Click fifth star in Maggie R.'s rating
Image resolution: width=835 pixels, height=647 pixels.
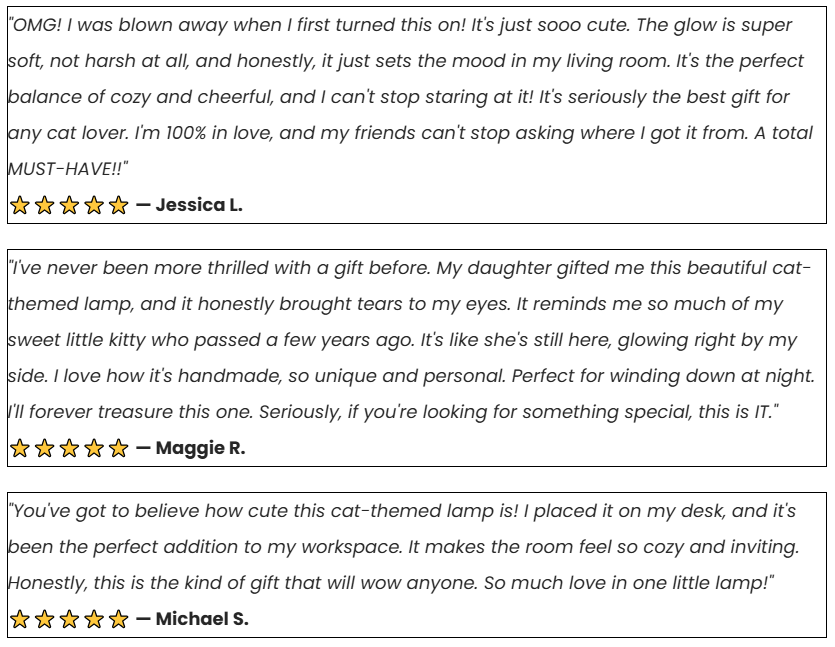(x=118, y=449)
